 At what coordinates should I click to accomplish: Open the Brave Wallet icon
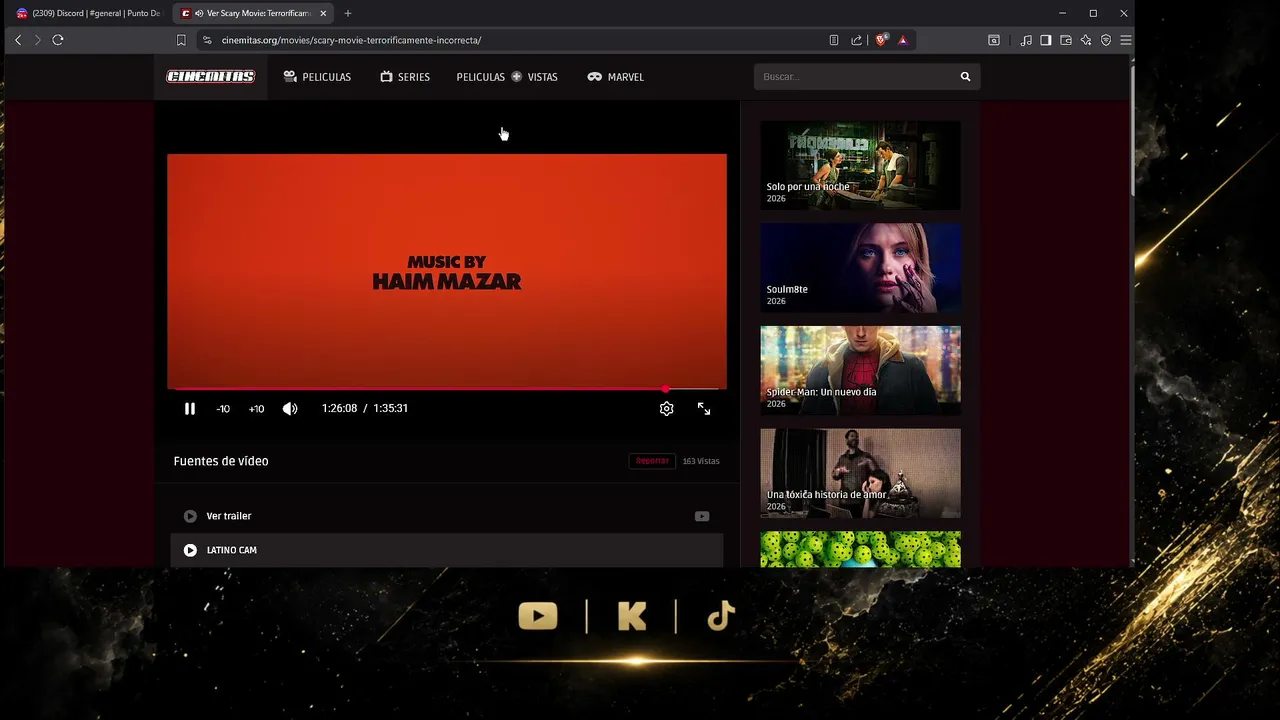pyautogui.click(x=1066, y=40)
